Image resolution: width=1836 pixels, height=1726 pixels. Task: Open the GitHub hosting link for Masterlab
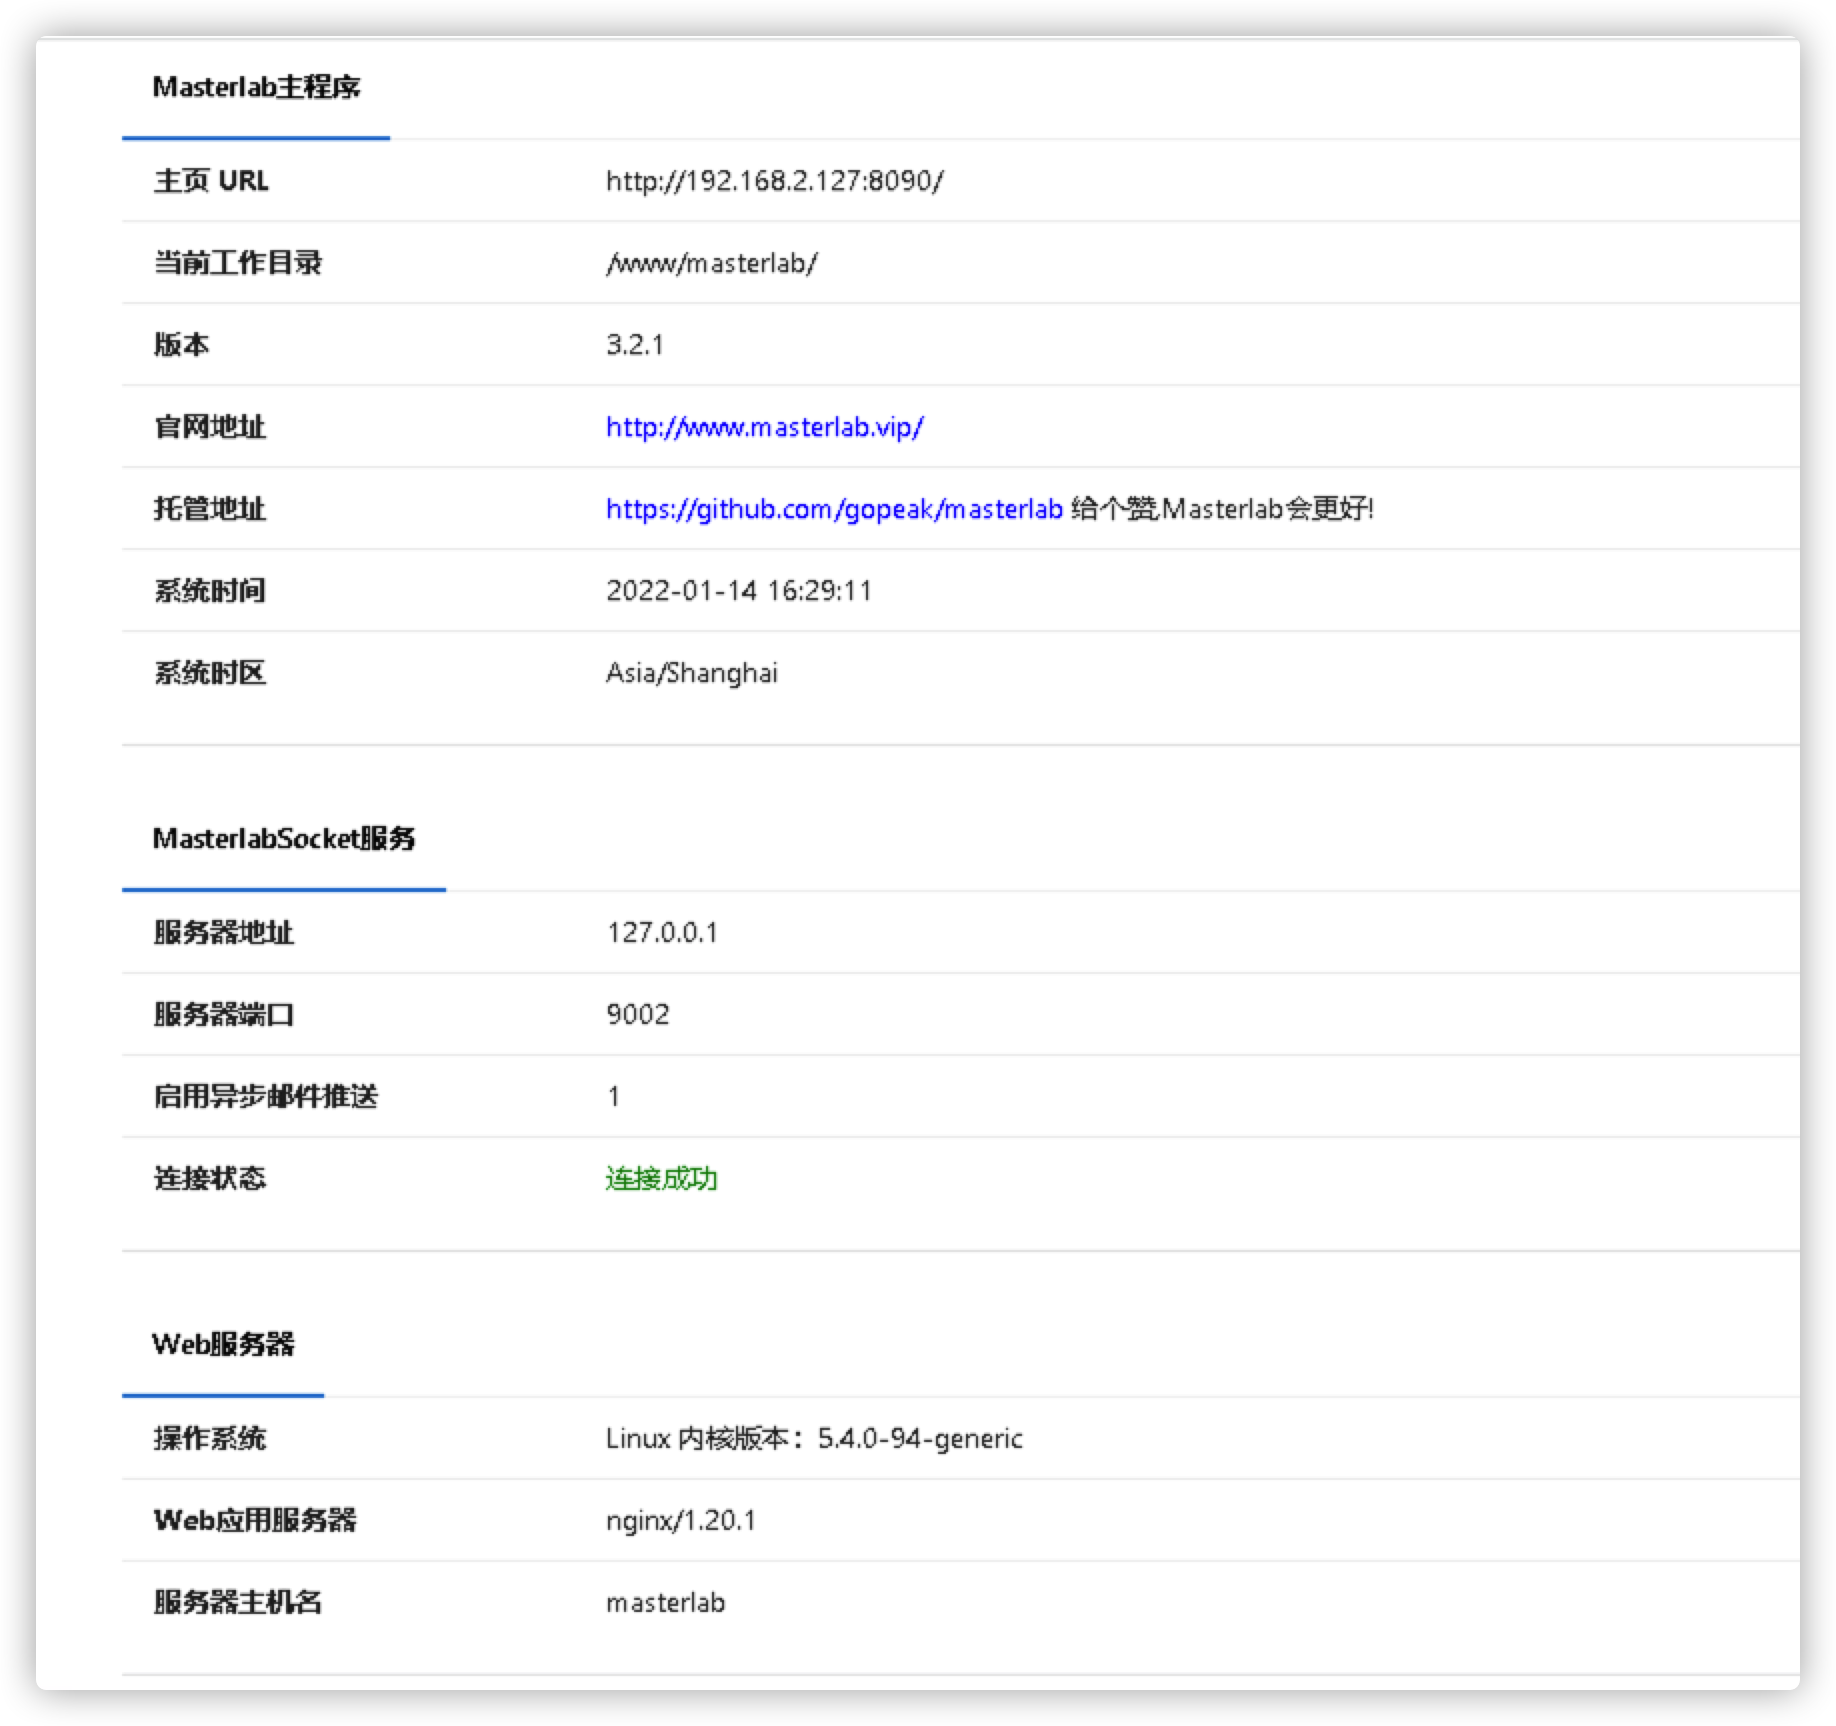pos(834,508)
